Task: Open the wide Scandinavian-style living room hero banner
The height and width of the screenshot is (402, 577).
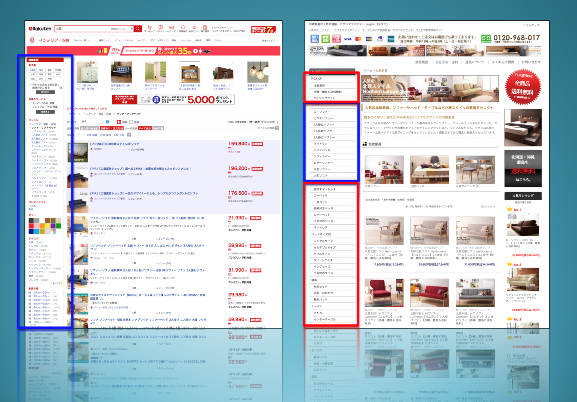Action: [x=430, y=88]
